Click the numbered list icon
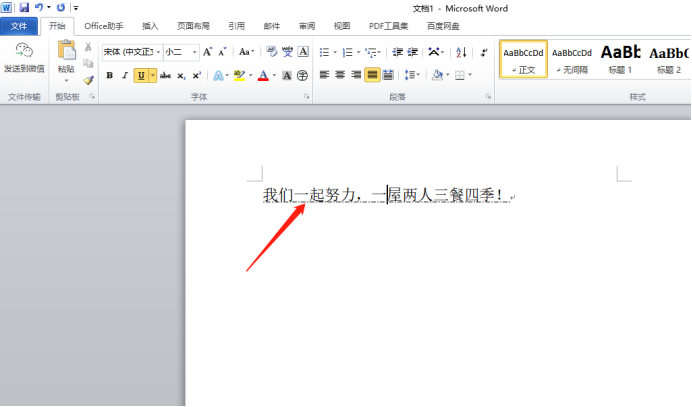The height and width of the screenshot is (407, 692). click(348, 53)
